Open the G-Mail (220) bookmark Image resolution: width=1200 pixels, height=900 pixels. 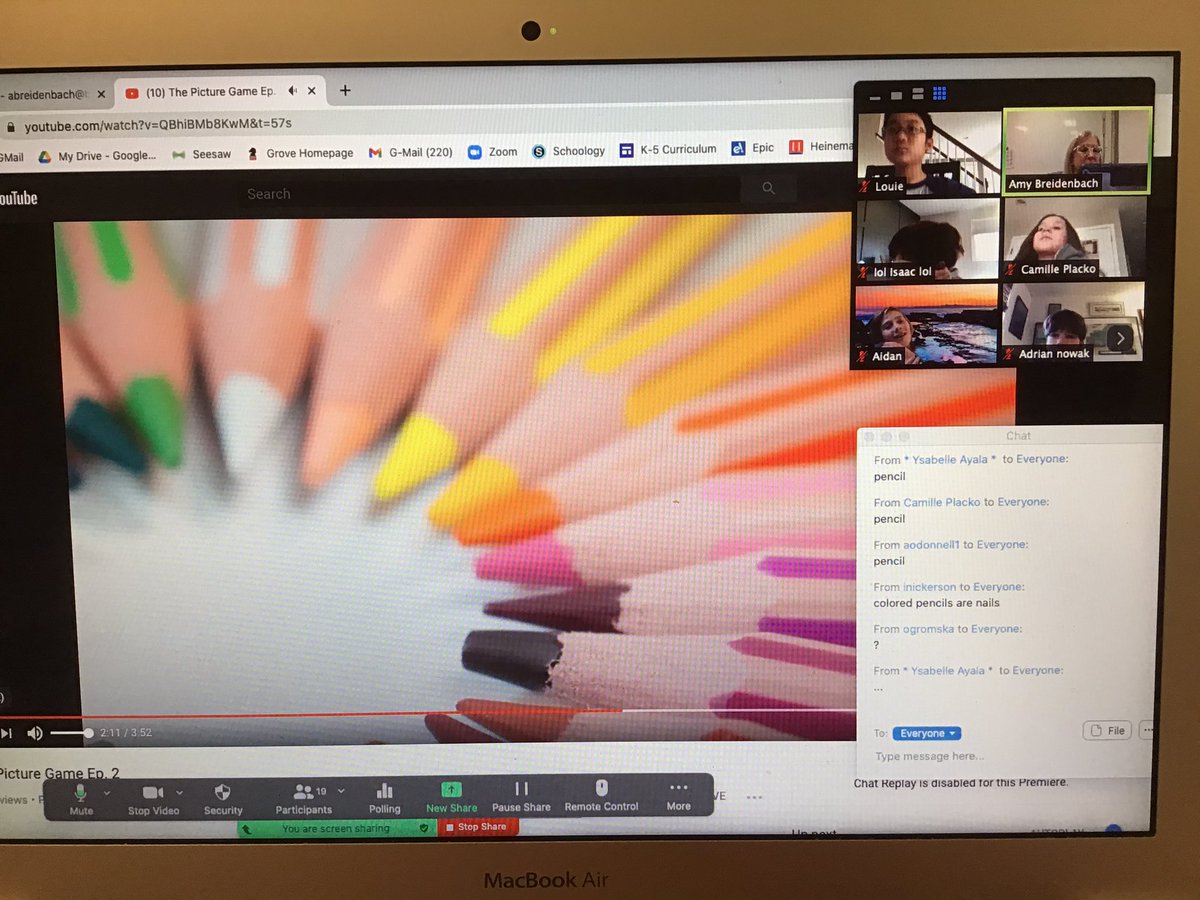411,152
